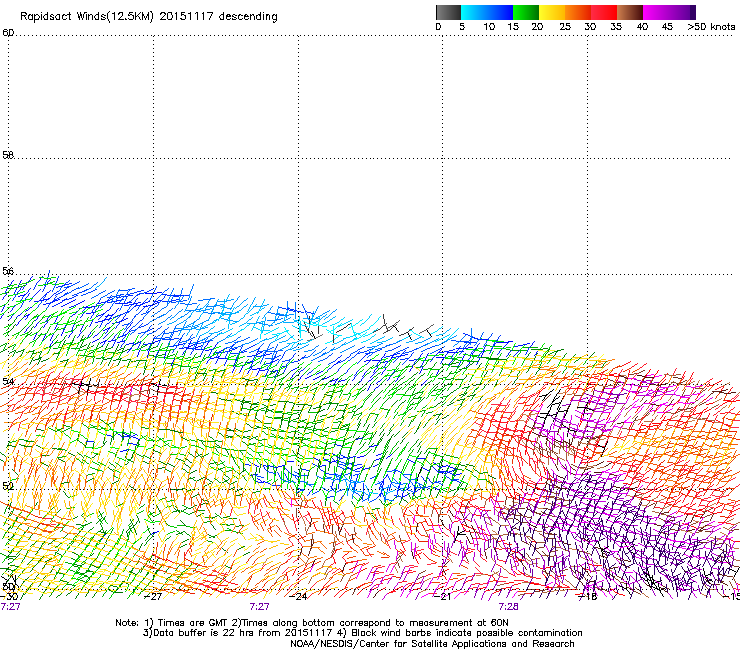The image size is (740, 650).
Task: Click the 'Data buffer is 22 hrs' note line
Action: [x=362, y=633]
